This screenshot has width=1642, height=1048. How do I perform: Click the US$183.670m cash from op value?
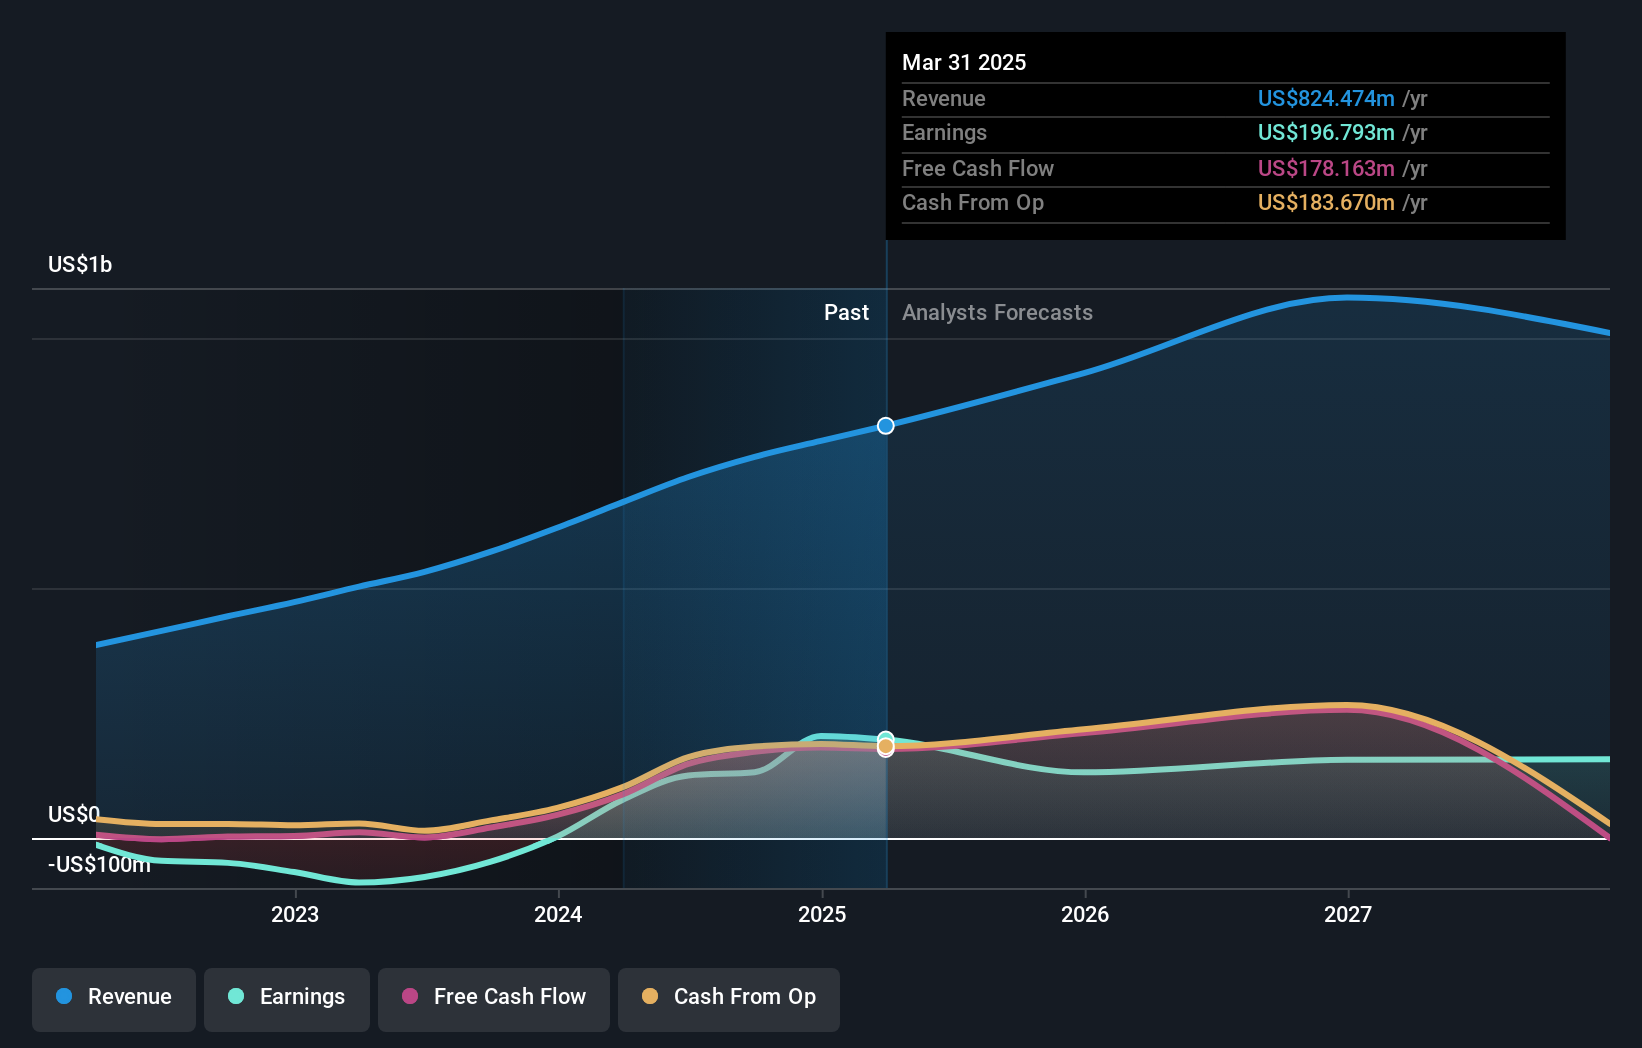pos(1326,202)
